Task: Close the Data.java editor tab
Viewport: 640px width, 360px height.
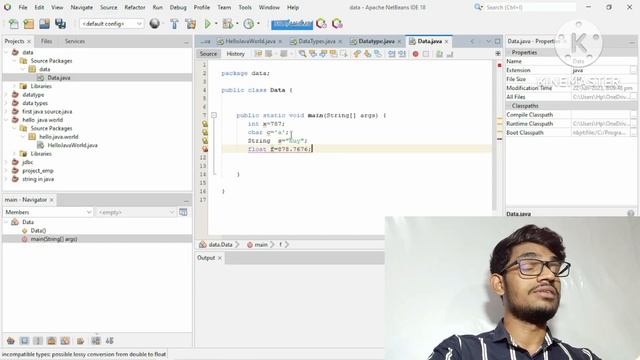Action: click(447, 42)
